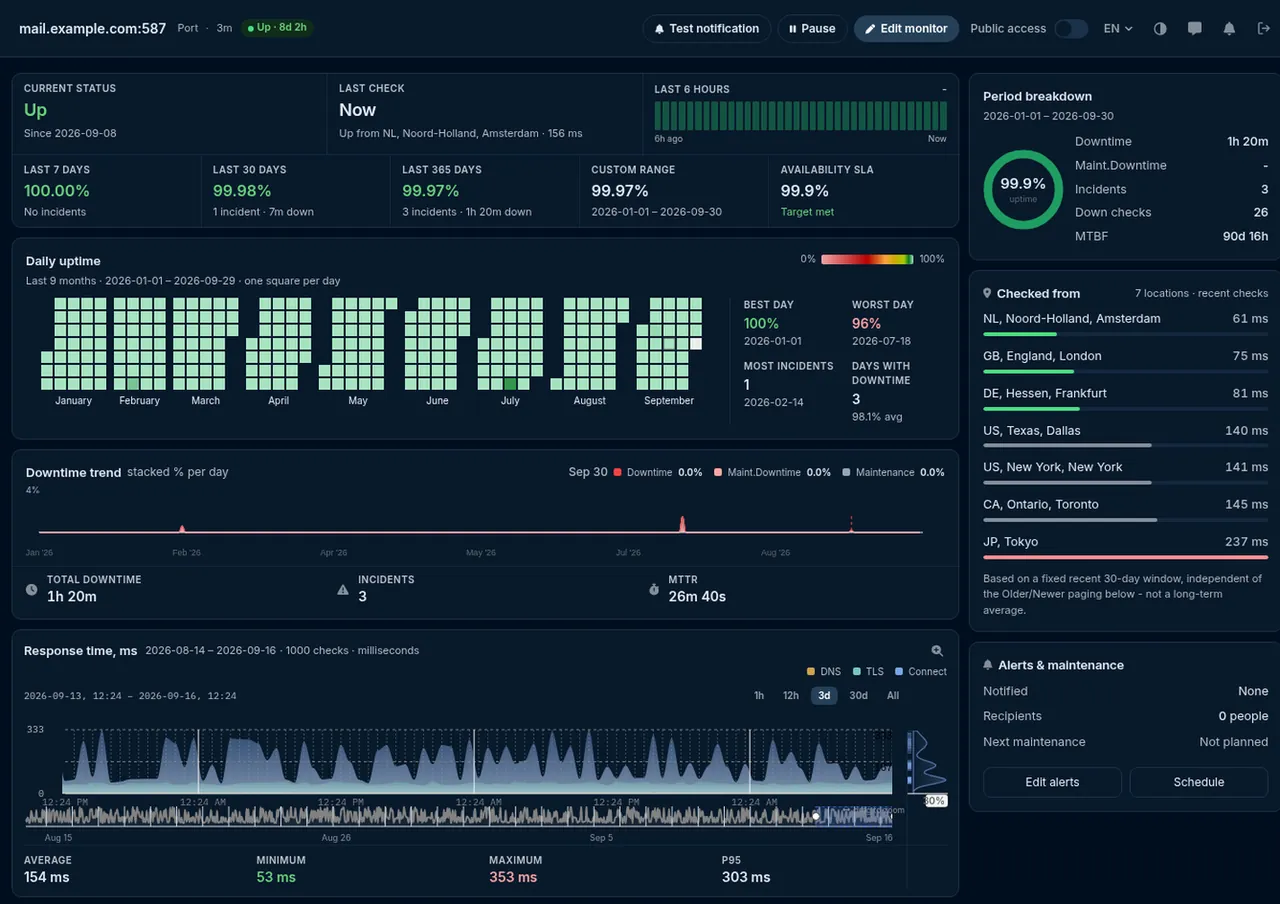Image resolution: width=1280 pixels, height=904 pixels.
Task: Click the 'NL, Noord-Holland, Amsterdam' location row
Action: (x=1125, y=324)
